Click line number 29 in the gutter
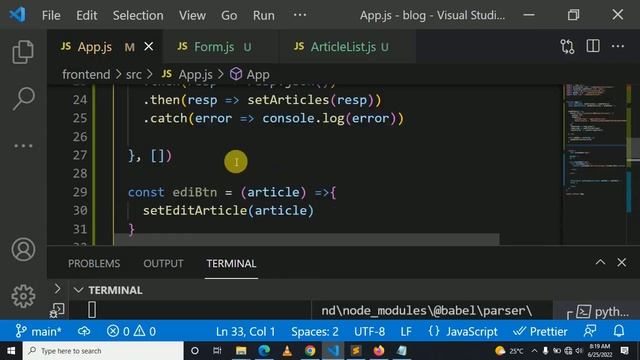Viewport: 640px width, 360px height. 80,192
